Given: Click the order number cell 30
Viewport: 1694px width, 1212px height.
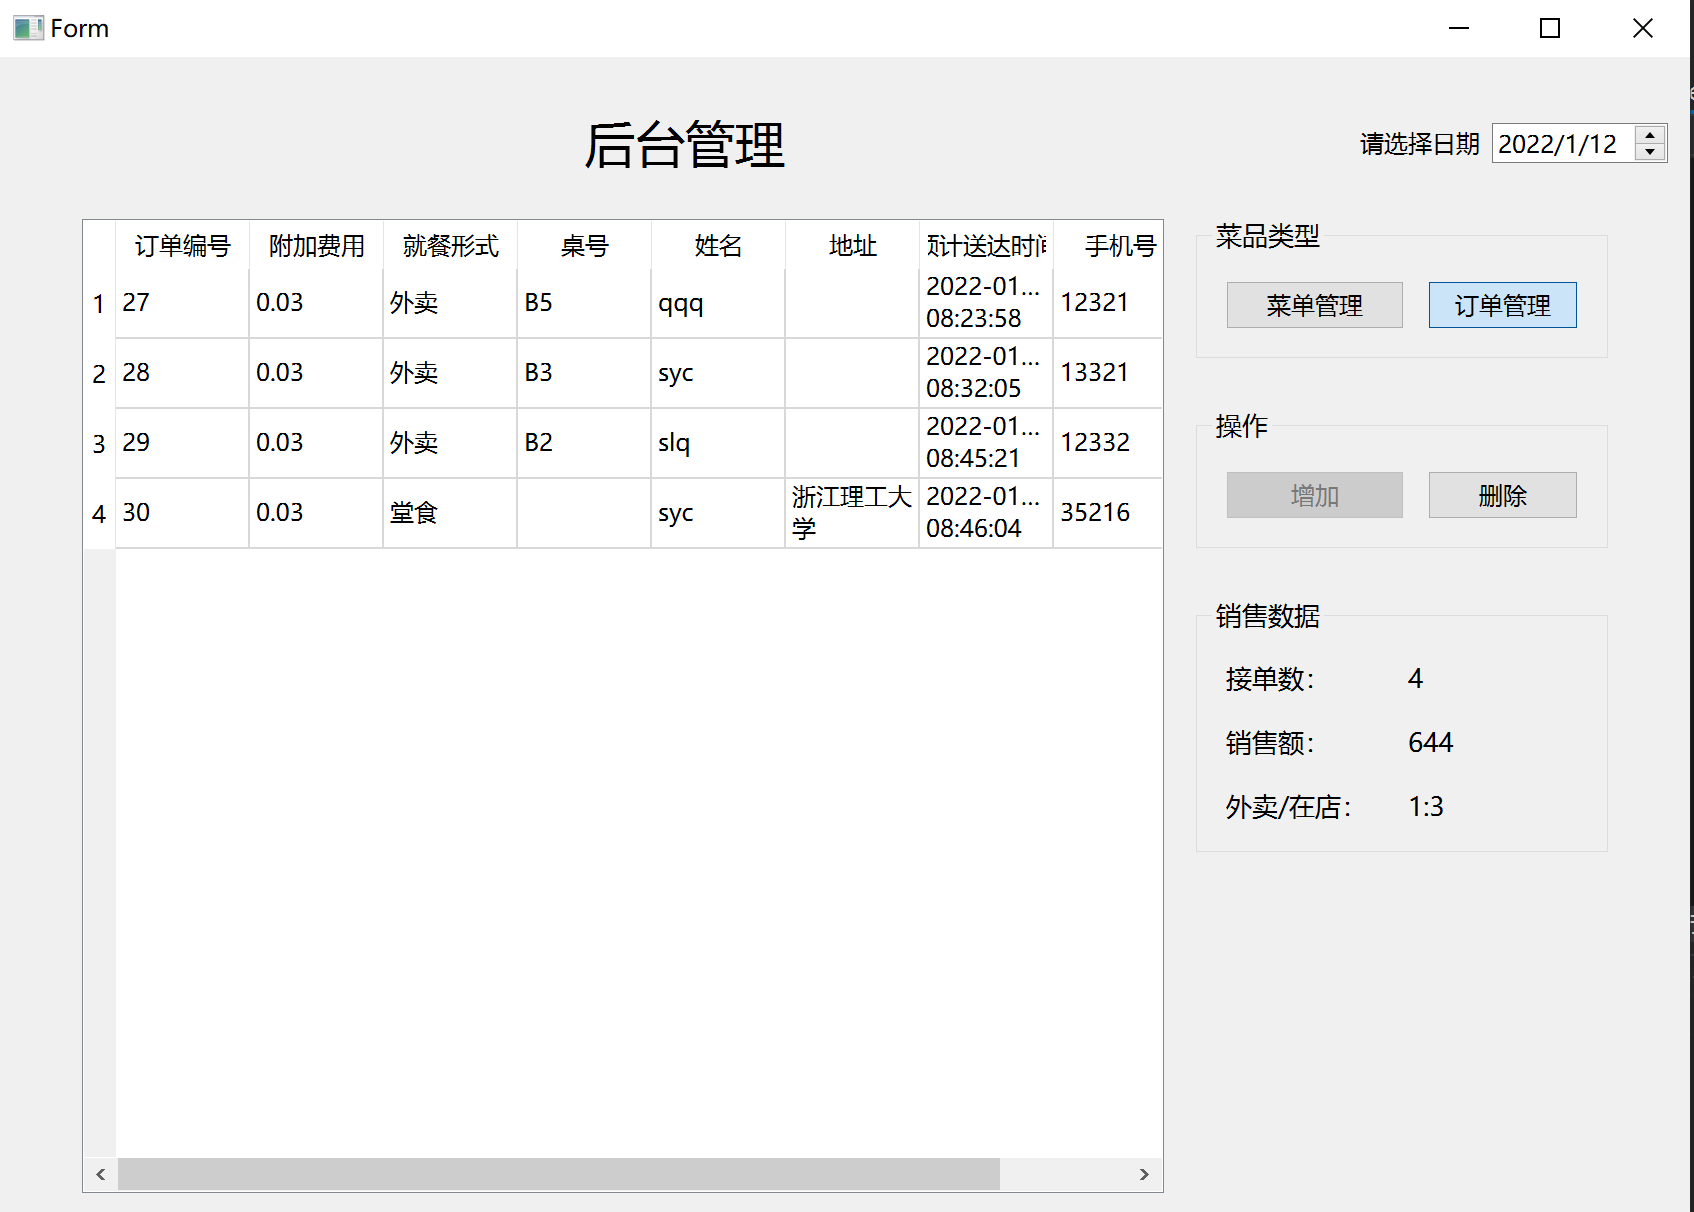Looking at the screenshot, I should point(182,513).
